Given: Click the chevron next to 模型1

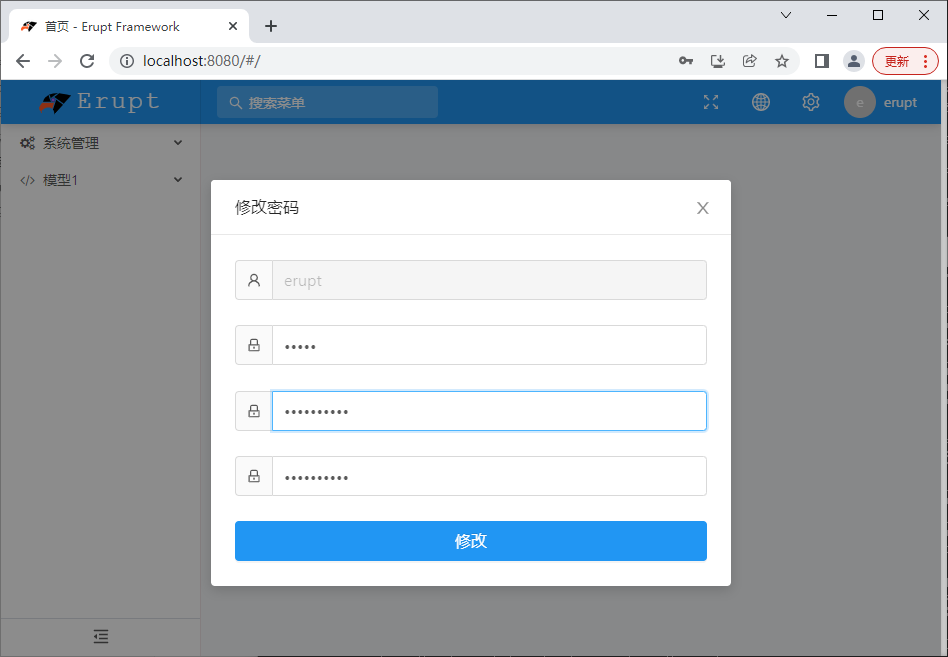Looking at the screenshot, I should point(178,180).
